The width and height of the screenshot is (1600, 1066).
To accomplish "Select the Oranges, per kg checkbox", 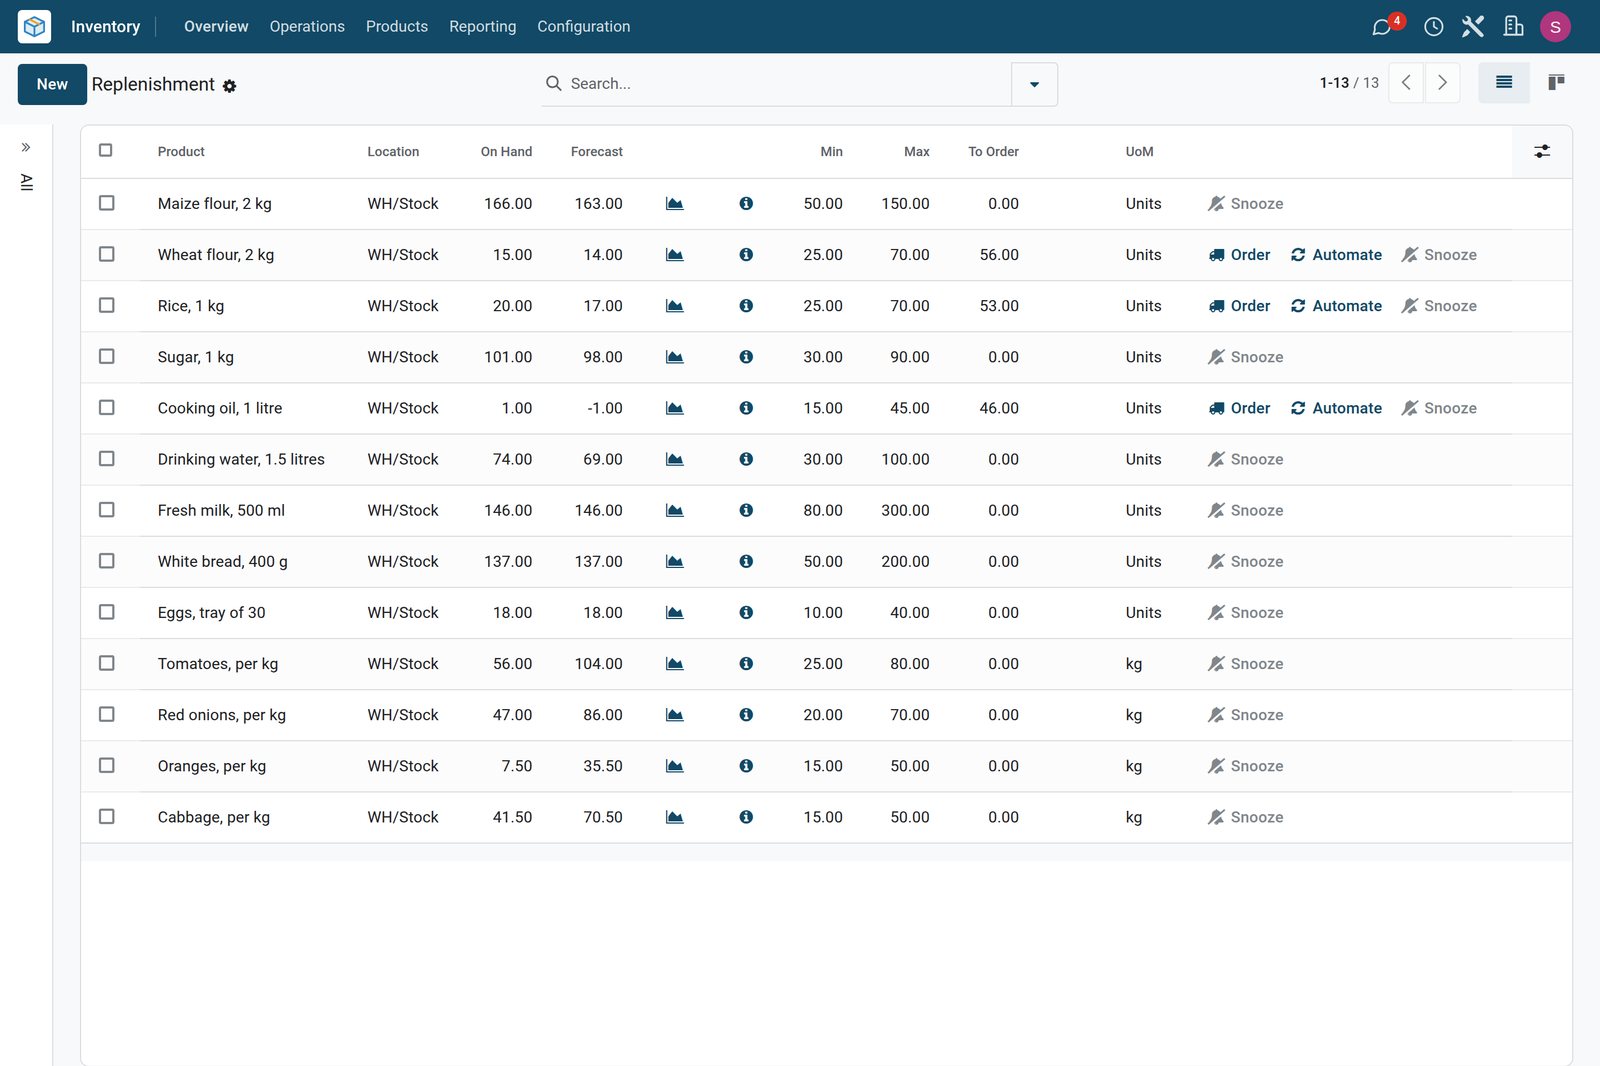I will tap(107, 765).
